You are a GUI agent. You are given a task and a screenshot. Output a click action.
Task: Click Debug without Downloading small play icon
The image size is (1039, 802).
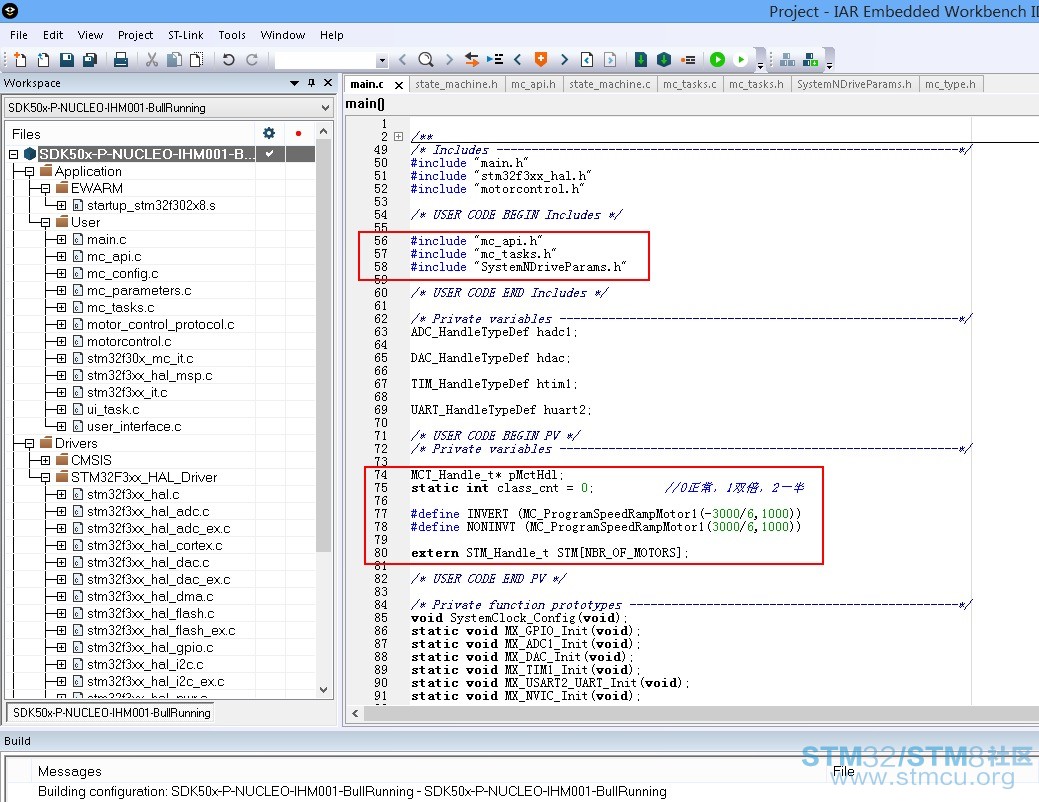(741, 60)
